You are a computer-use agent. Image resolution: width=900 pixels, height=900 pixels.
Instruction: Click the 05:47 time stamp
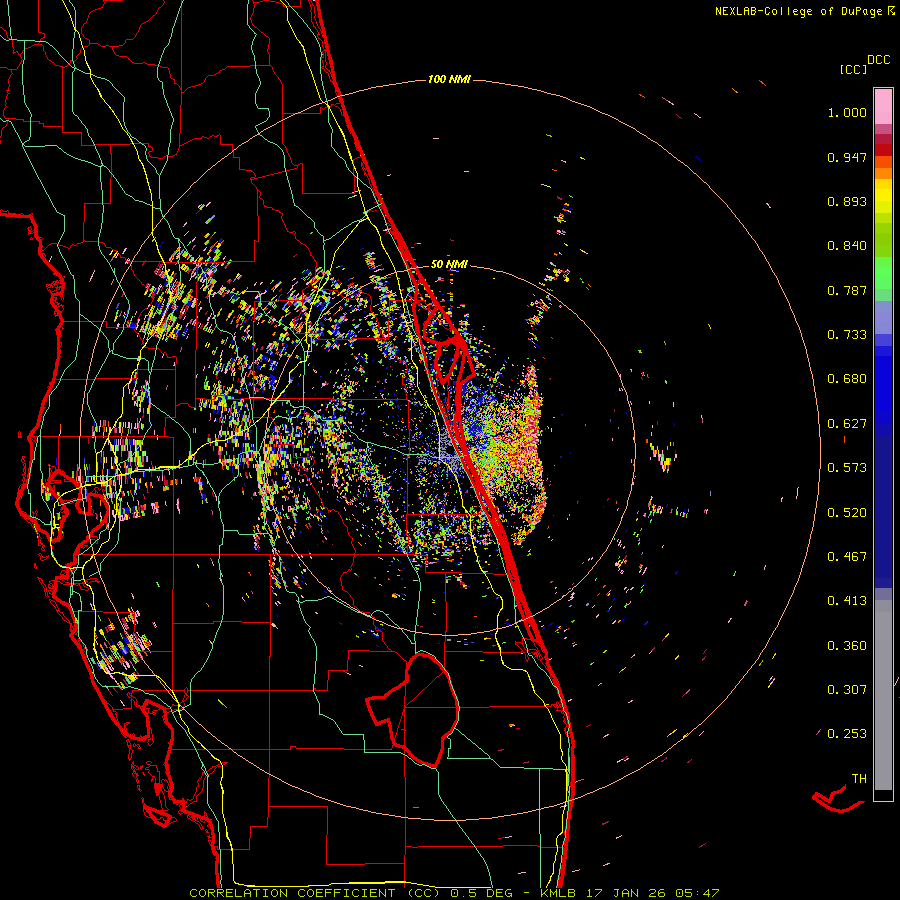point(698,893)
